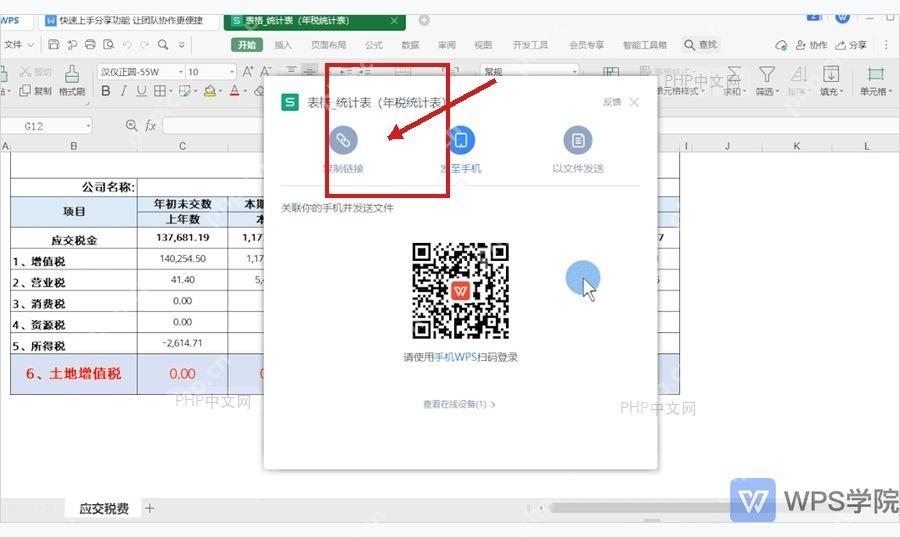Select 发至手机 (Send to phone) option
Viewport: 900px width, 537px height.
460,149
